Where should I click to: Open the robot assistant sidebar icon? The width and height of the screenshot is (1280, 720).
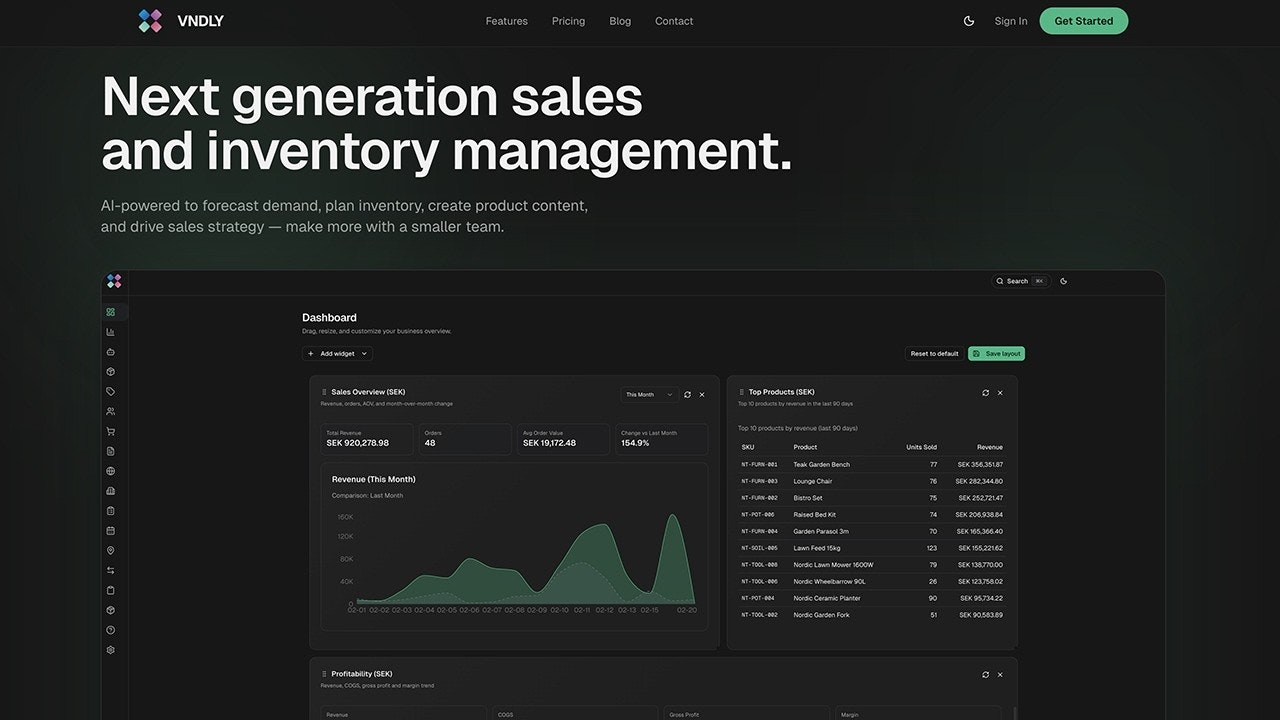pos(111,352)
